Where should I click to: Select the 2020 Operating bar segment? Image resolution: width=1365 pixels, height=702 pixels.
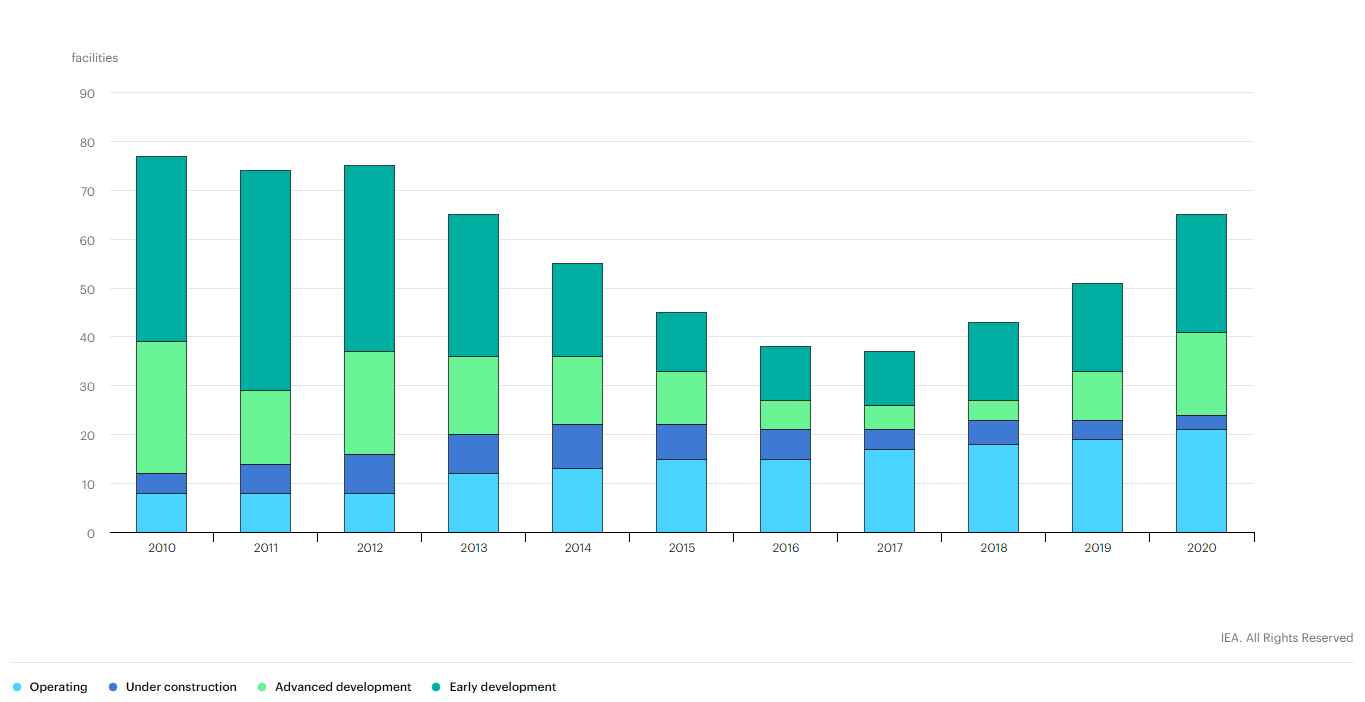1201,481
